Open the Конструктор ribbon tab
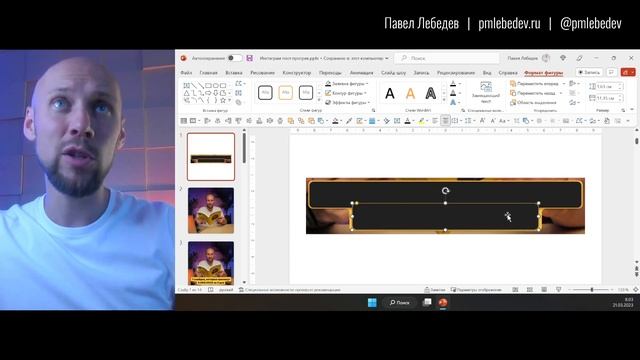The image size is (640, 360). tap(297, 73)
